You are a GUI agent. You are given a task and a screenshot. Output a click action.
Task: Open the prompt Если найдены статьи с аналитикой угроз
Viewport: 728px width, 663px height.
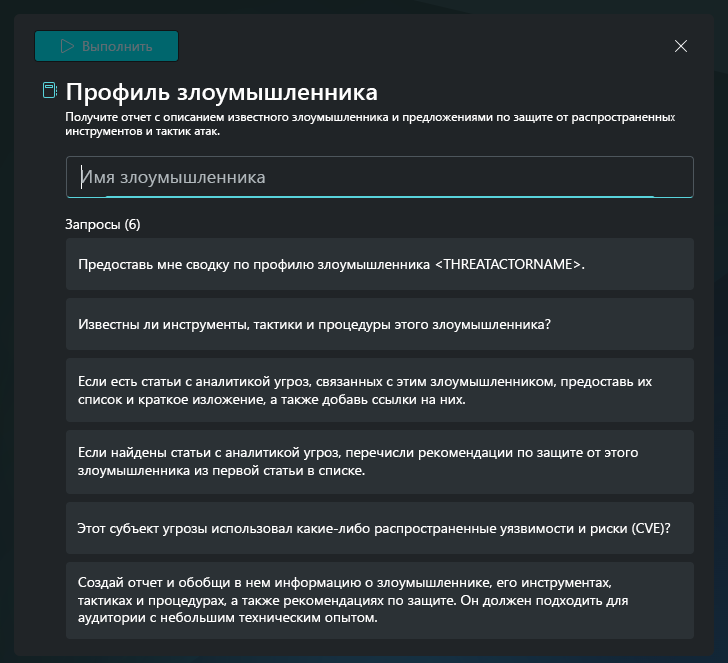pos(380,462)
